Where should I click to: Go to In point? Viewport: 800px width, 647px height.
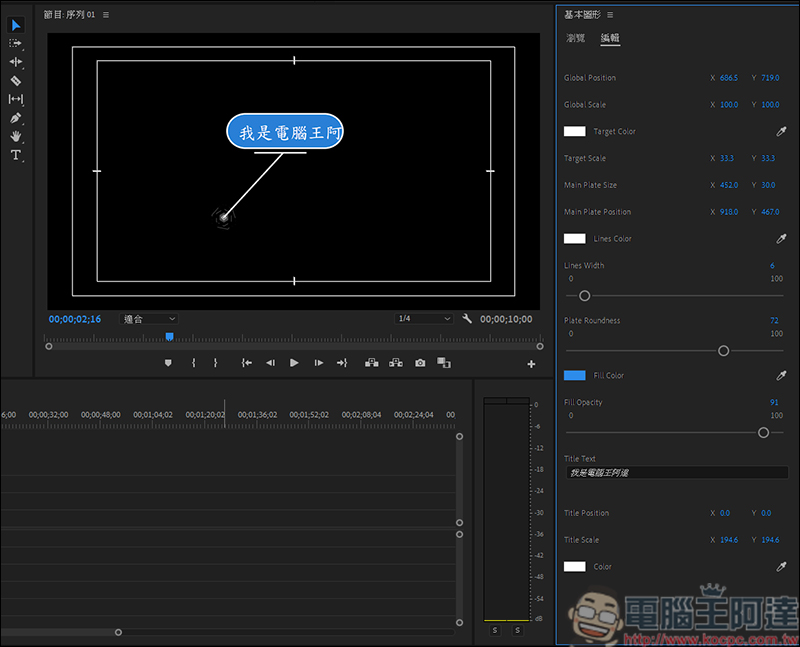coord(246,363)
